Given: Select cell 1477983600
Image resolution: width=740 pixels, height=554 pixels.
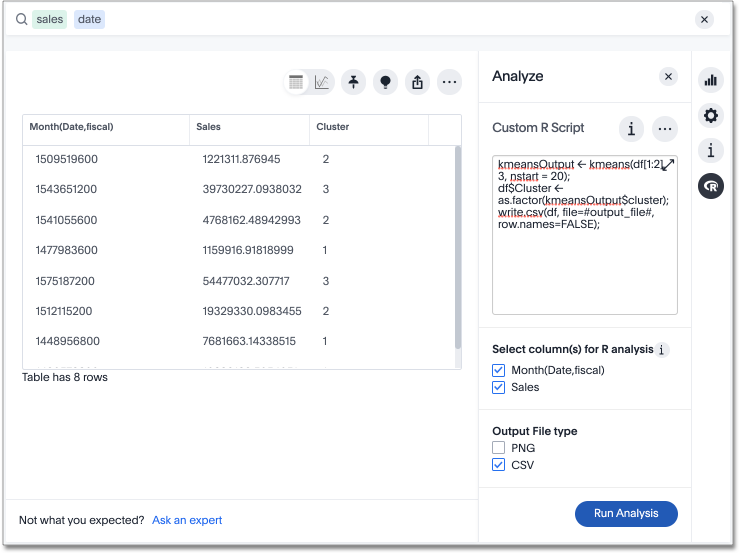Looking at the screenshot, I should pos(67,250).
